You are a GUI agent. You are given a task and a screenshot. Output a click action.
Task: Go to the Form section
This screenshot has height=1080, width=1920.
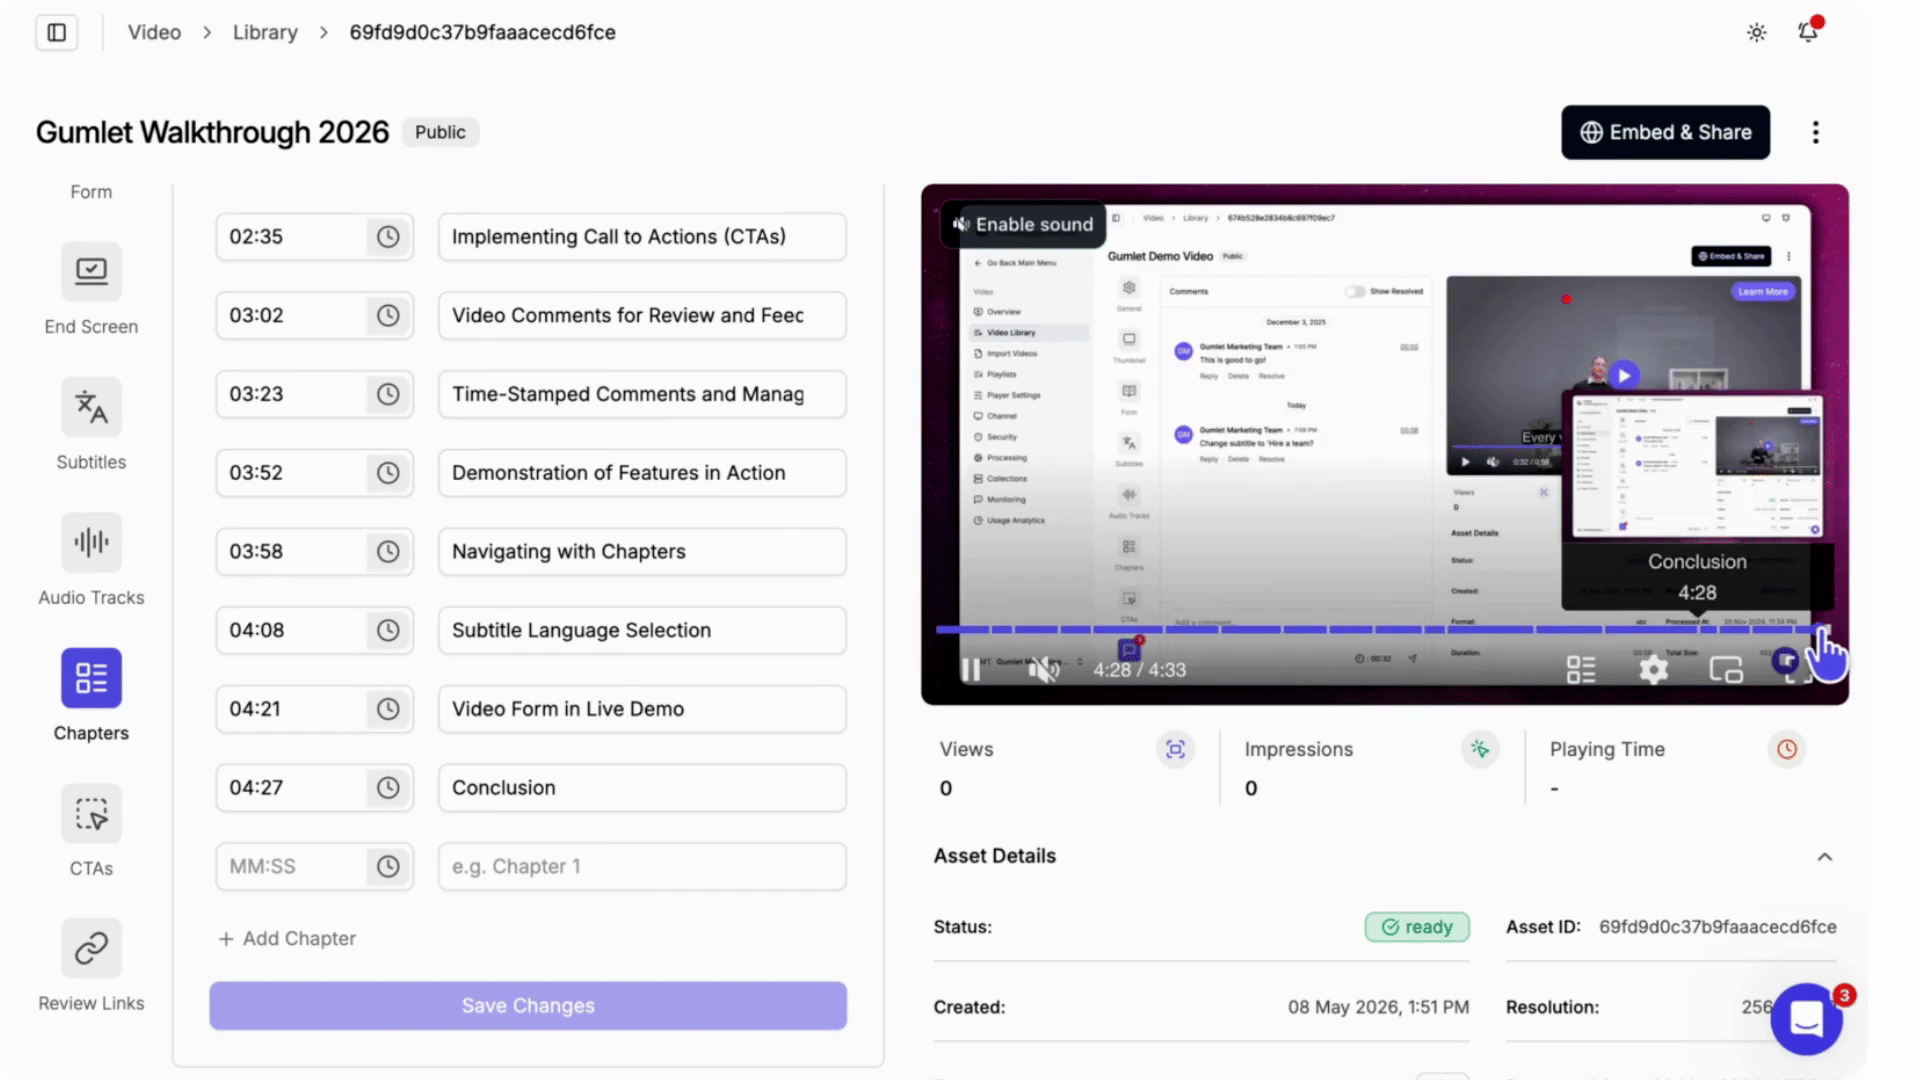(x=91, y=192)
